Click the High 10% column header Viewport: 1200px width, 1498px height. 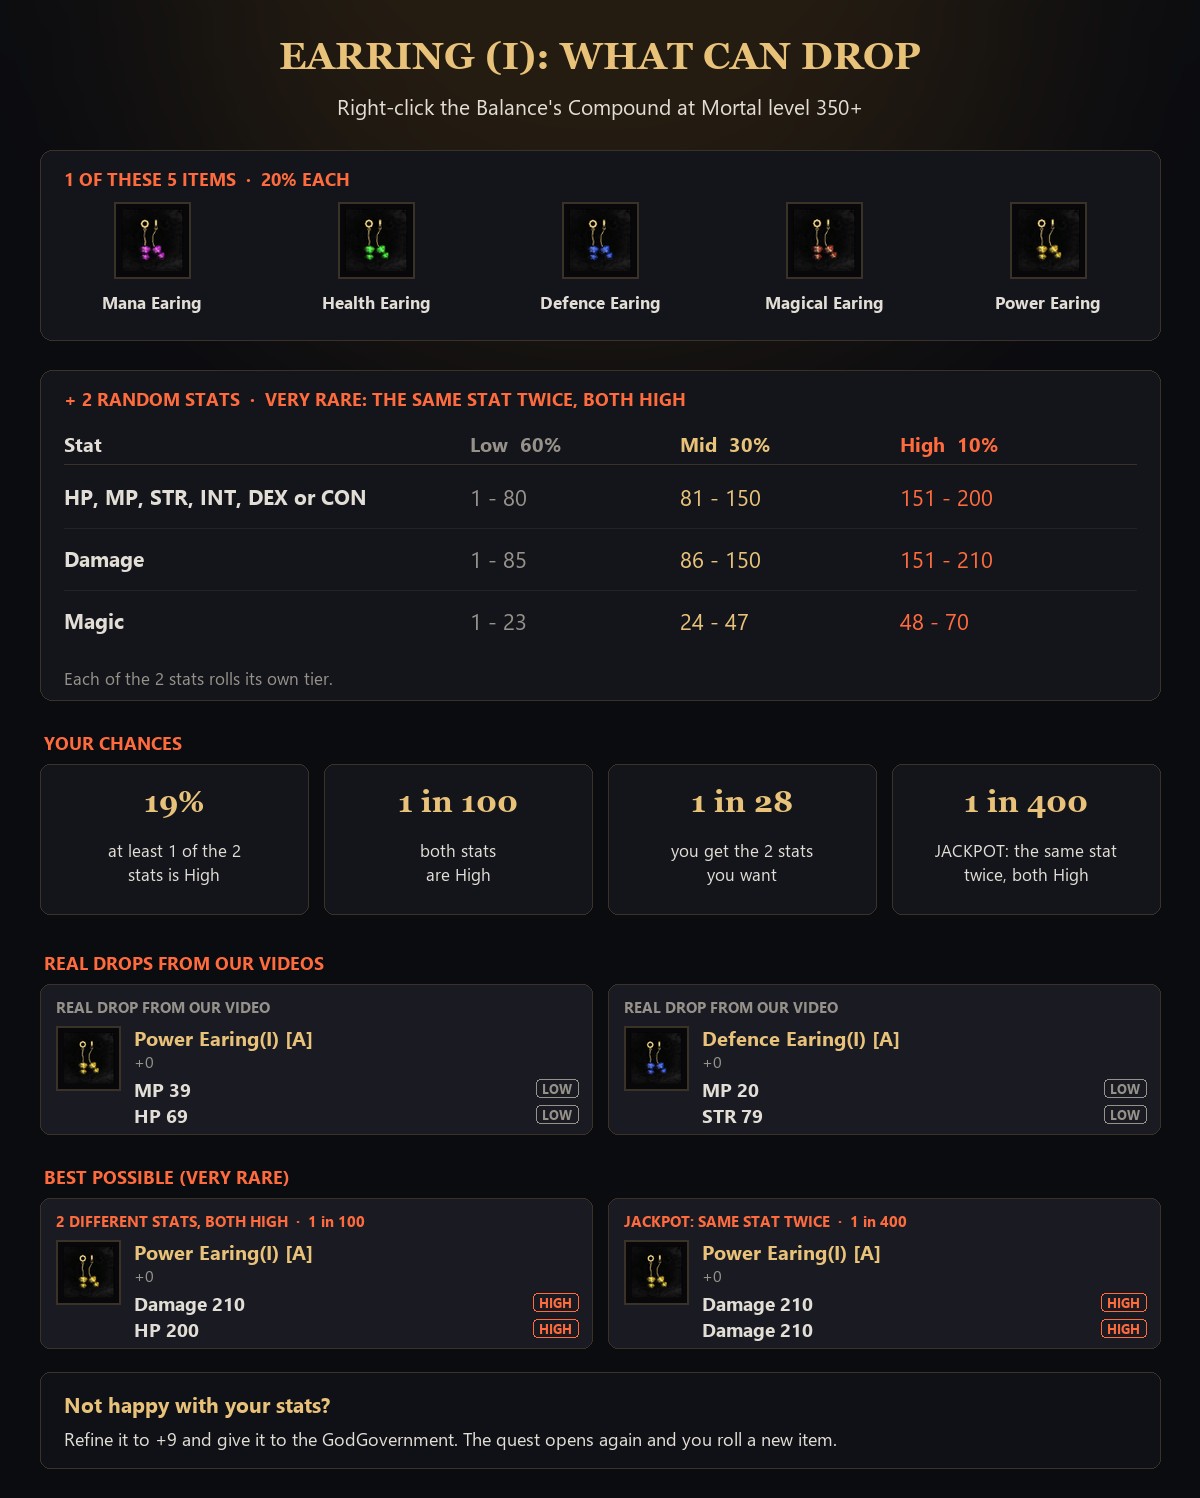pos(949,445)
